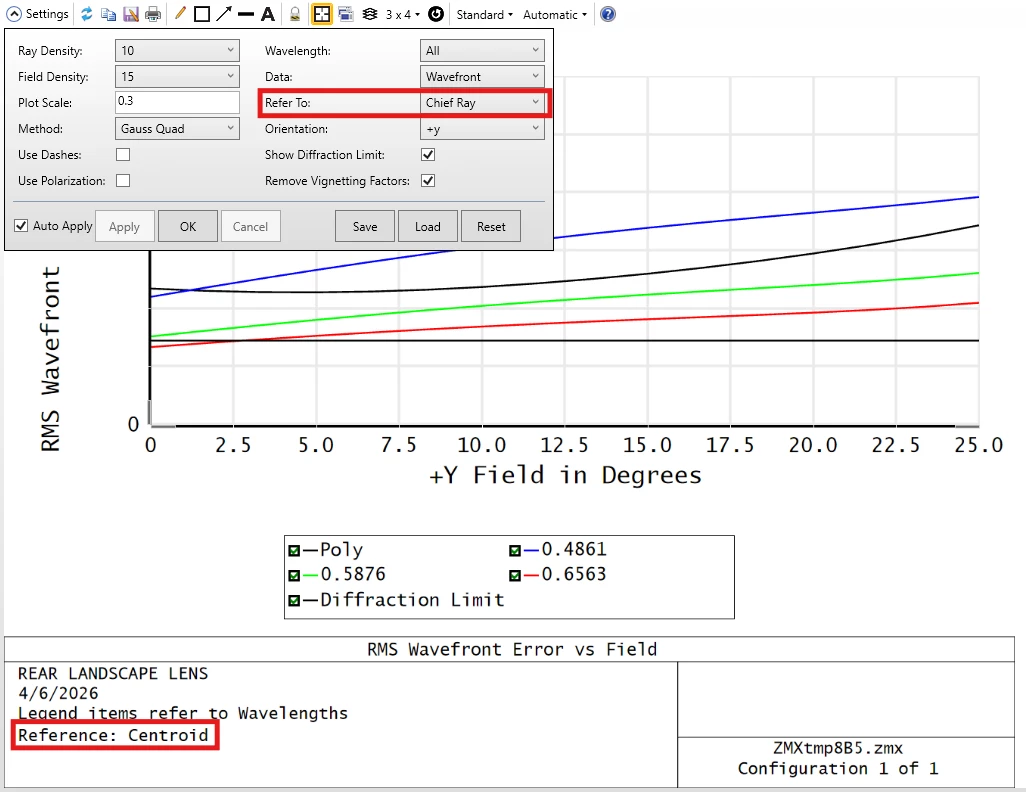Screen dimensions: 1026x792
Task: Select the rectangle annotation tool
Action: (202, 14)
